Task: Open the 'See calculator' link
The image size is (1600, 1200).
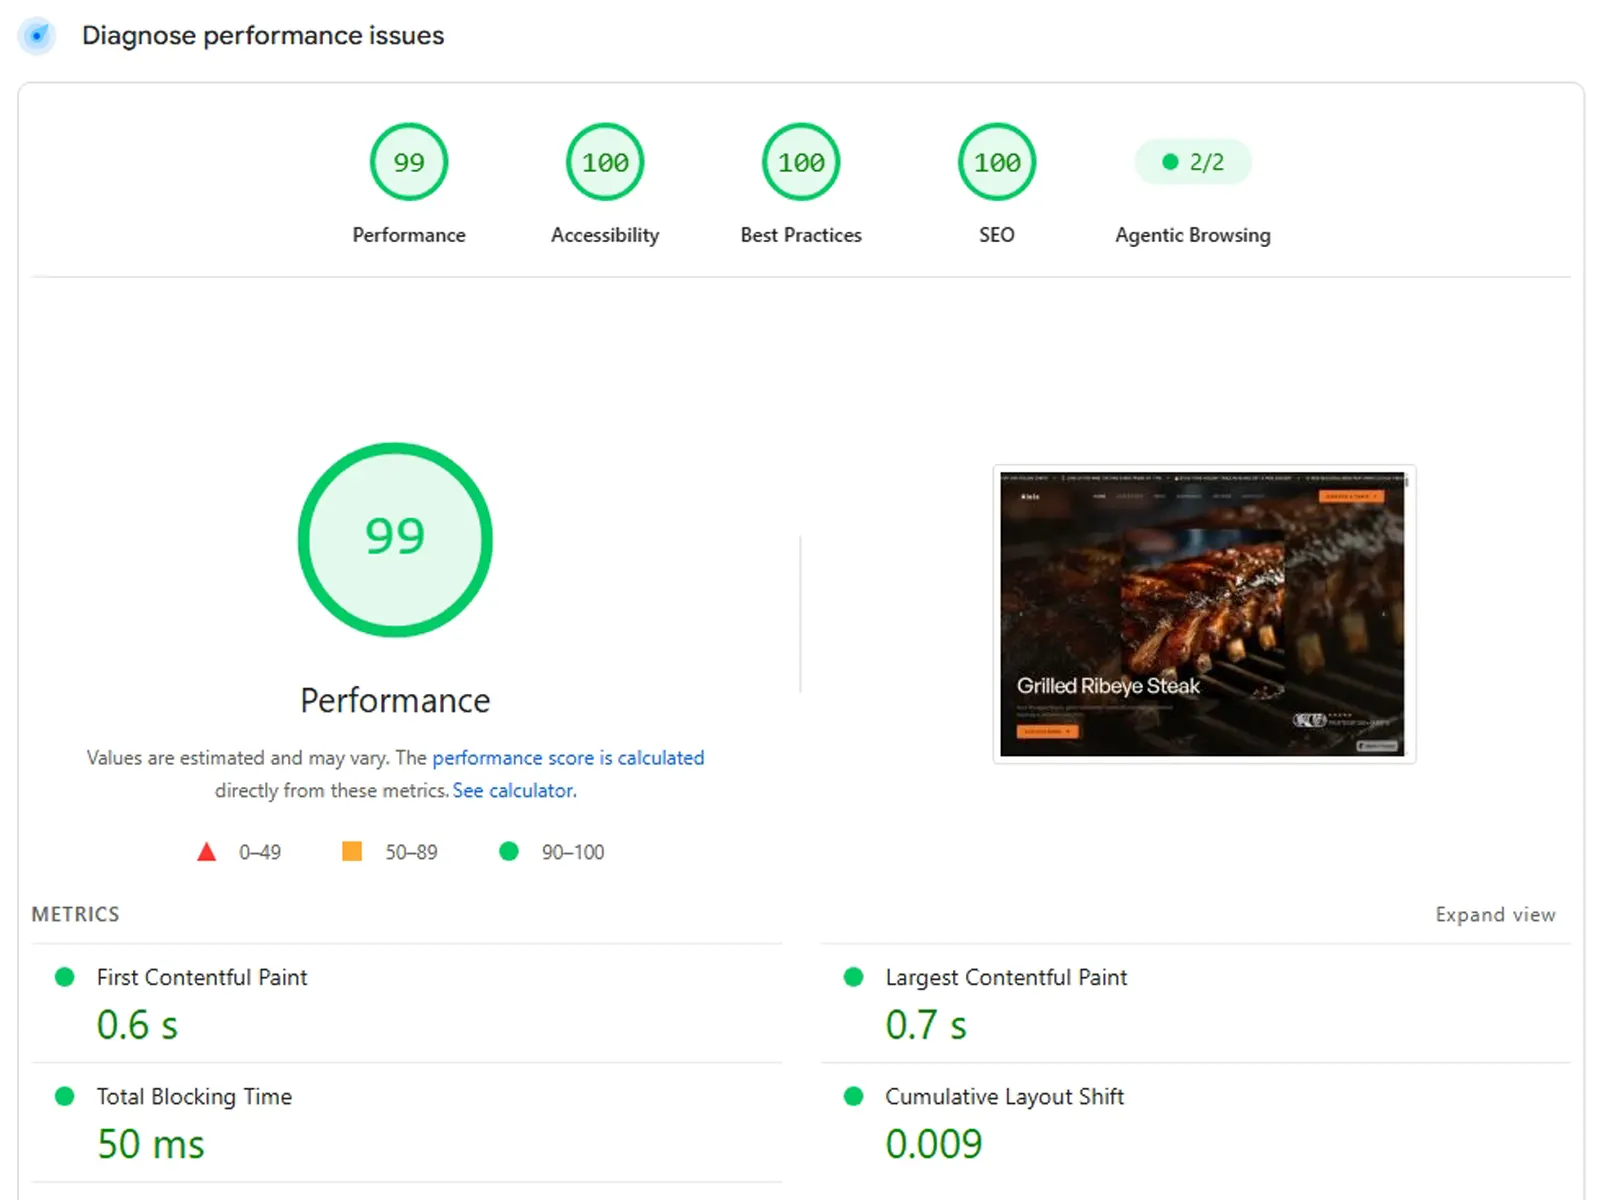Action: (x=514, y=790)
